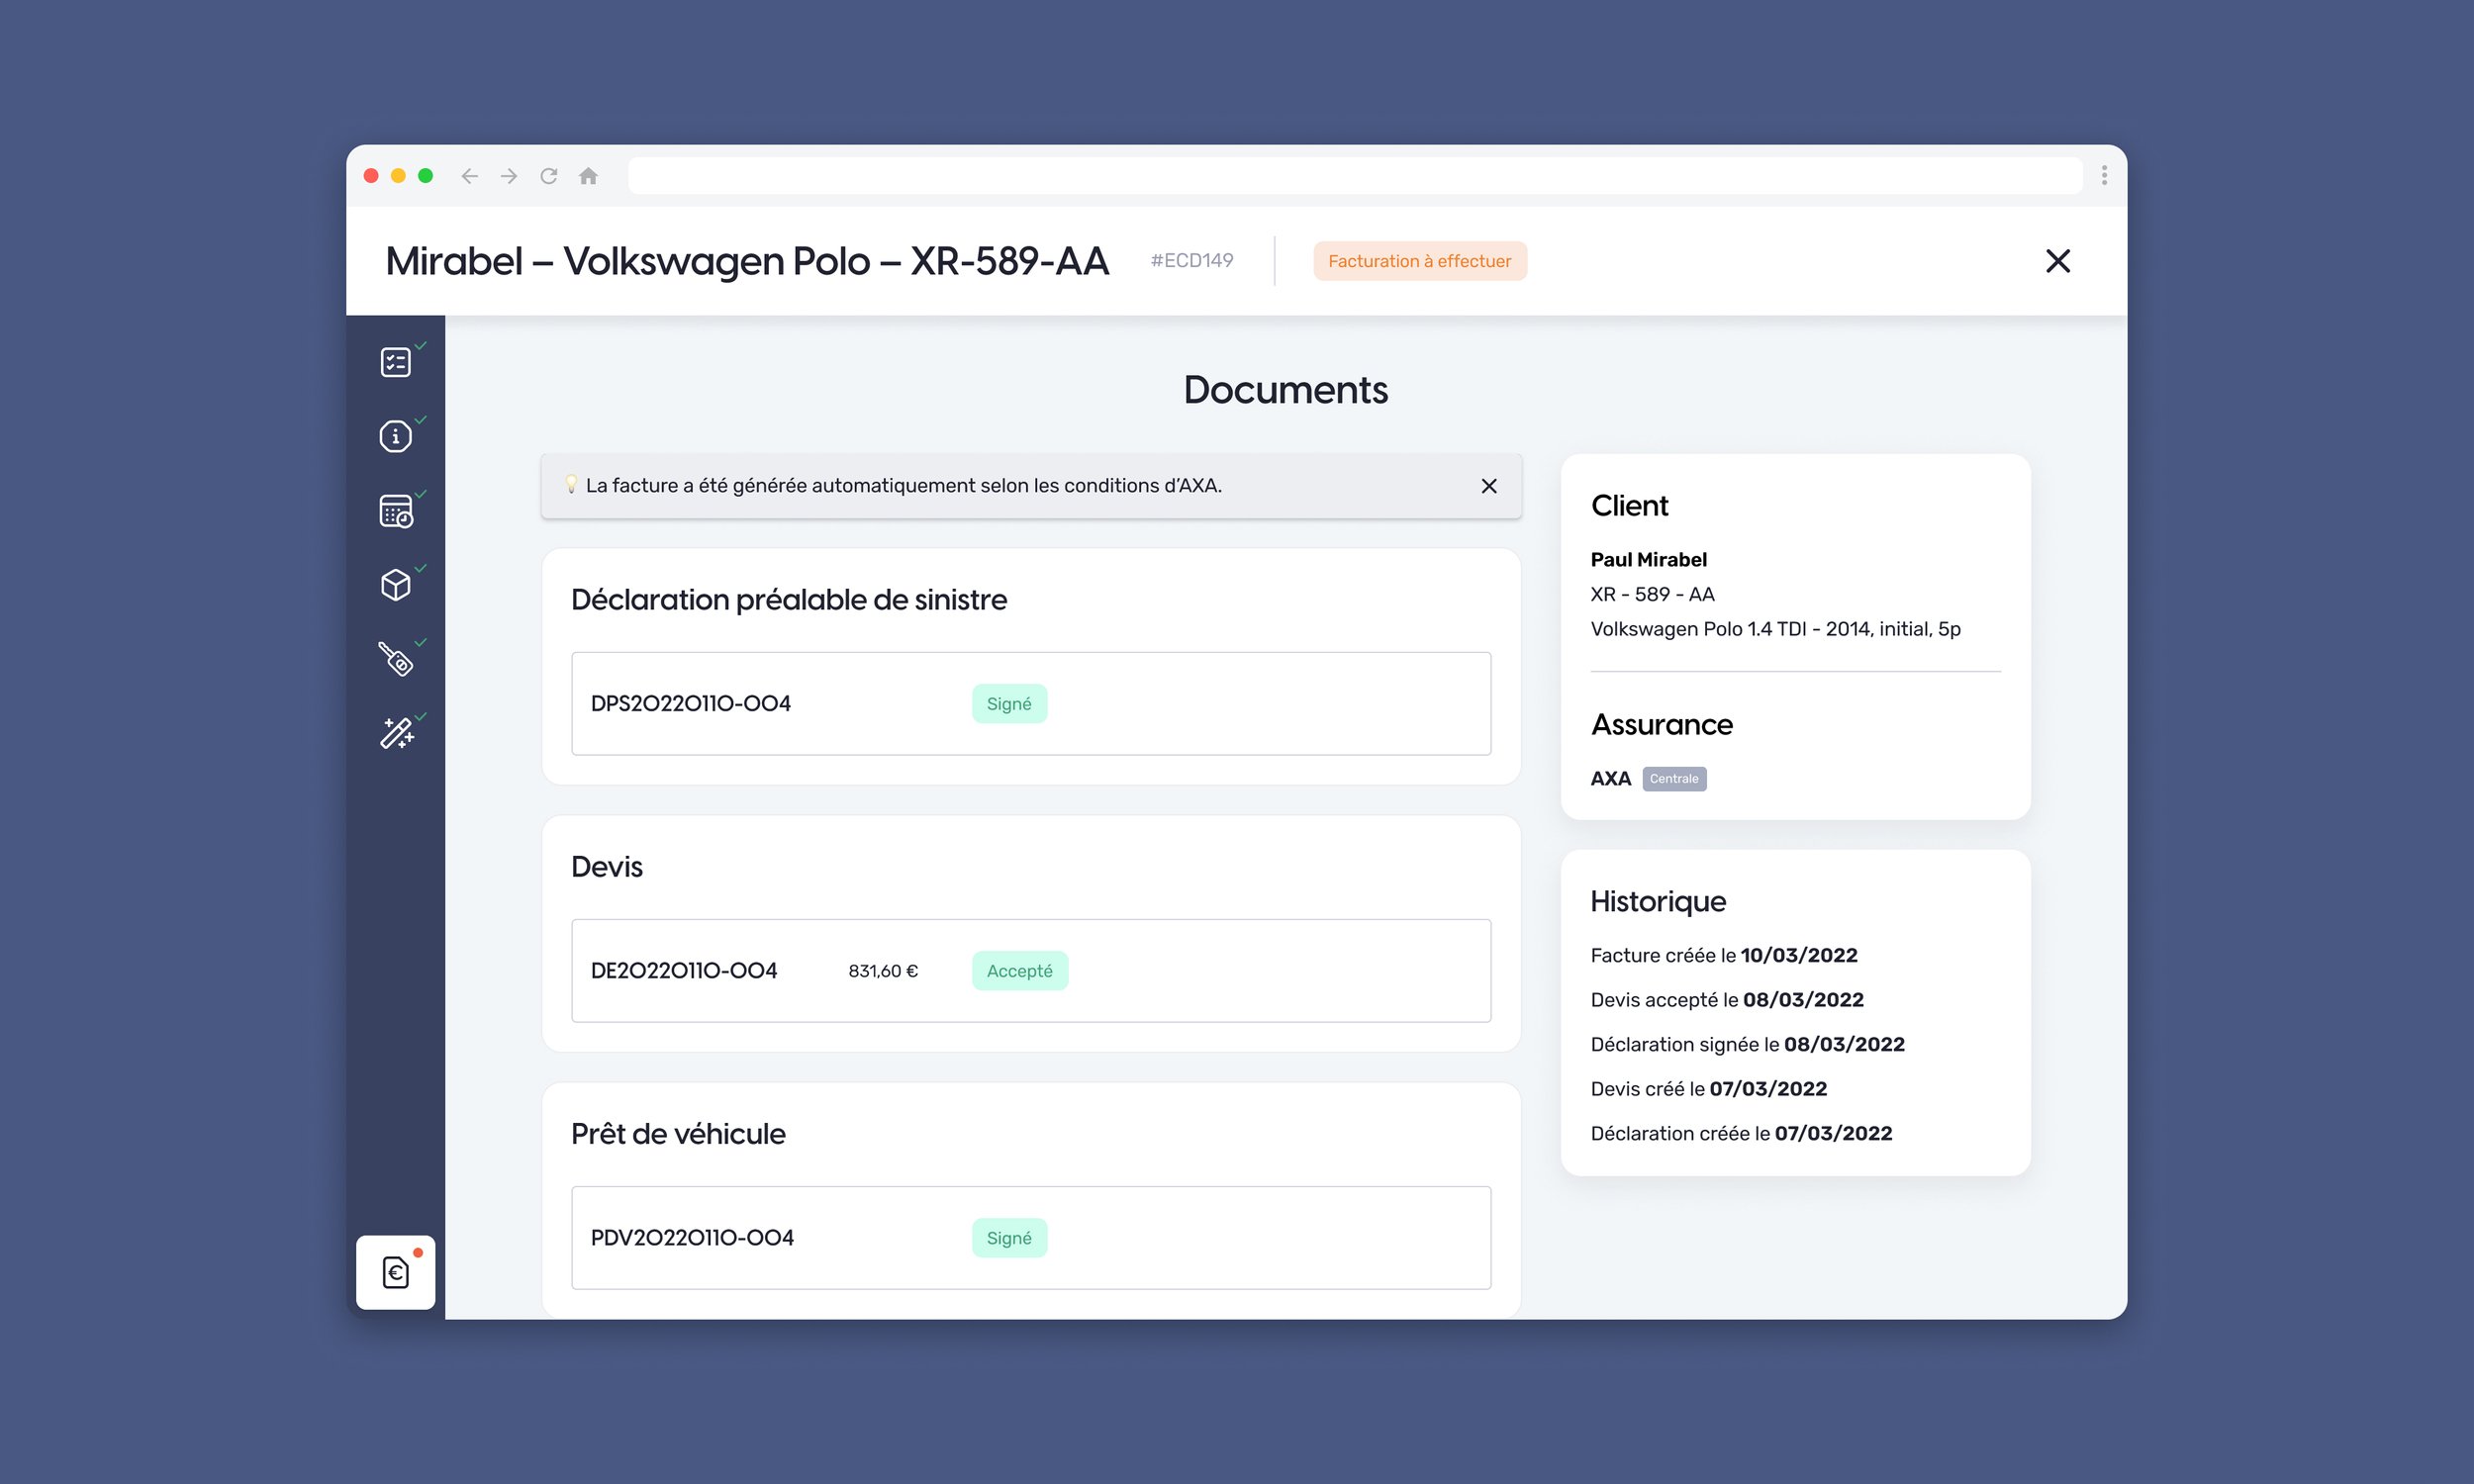Open document DPS20220110-004

1031,704
